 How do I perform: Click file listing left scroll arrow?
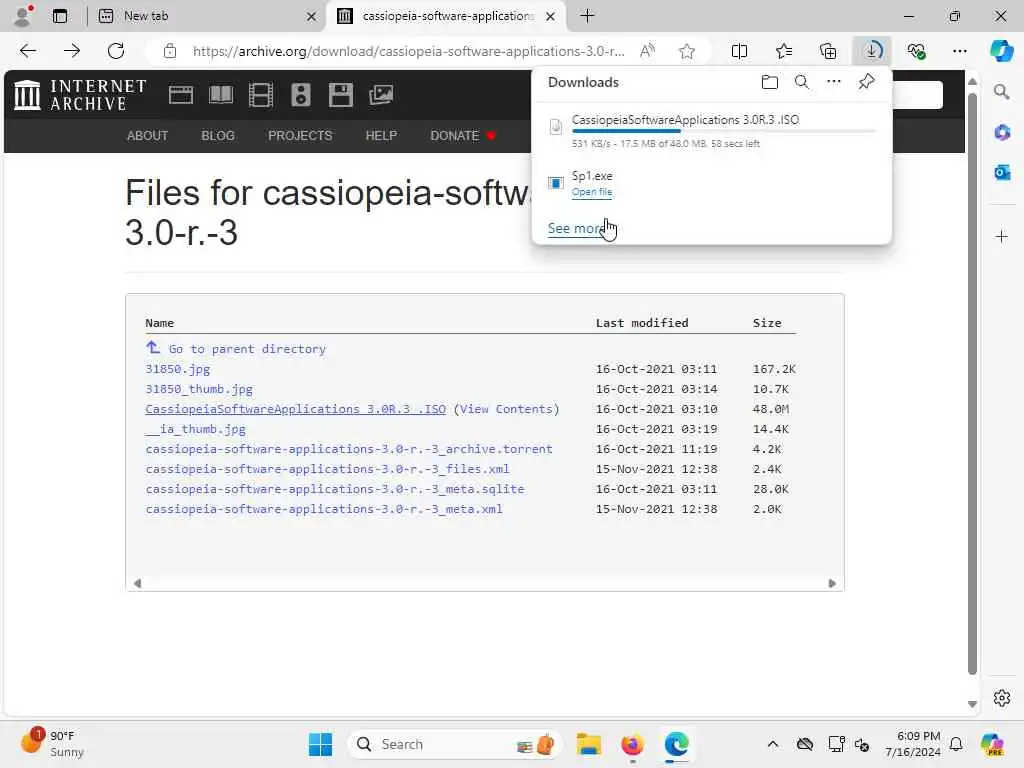click(137, 583)
